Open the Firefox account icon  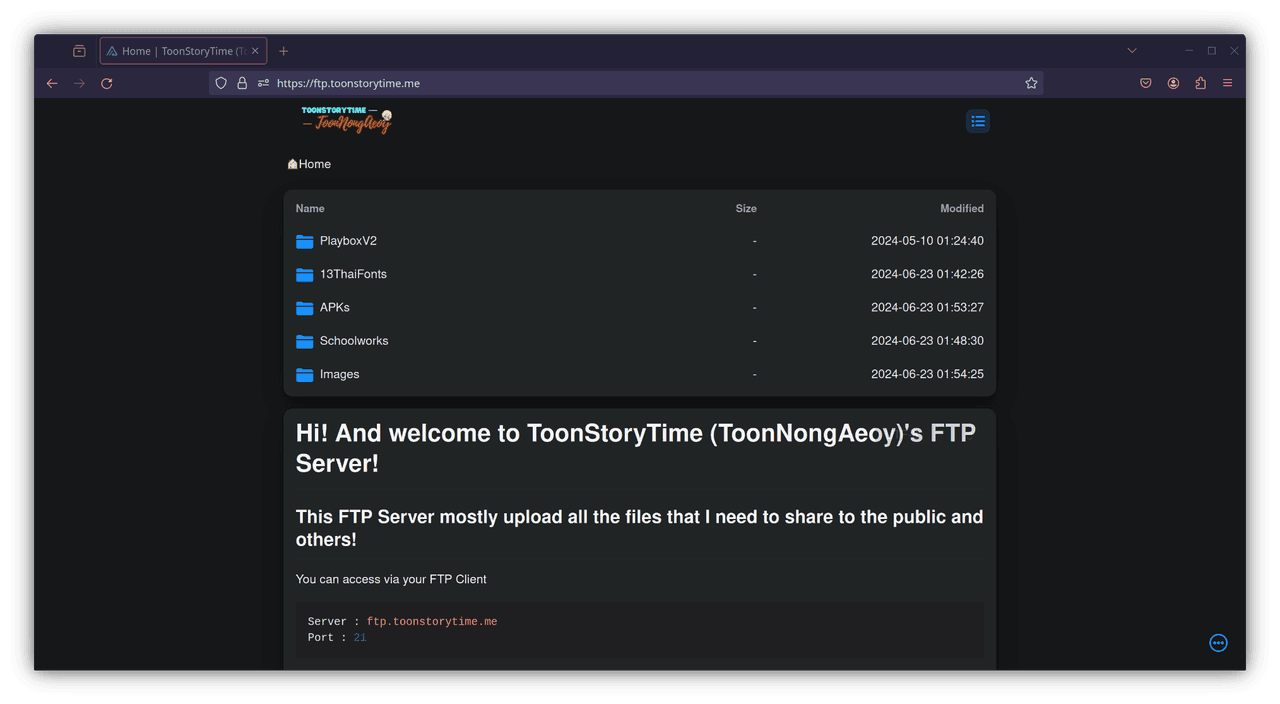[x=1173, y=83]
